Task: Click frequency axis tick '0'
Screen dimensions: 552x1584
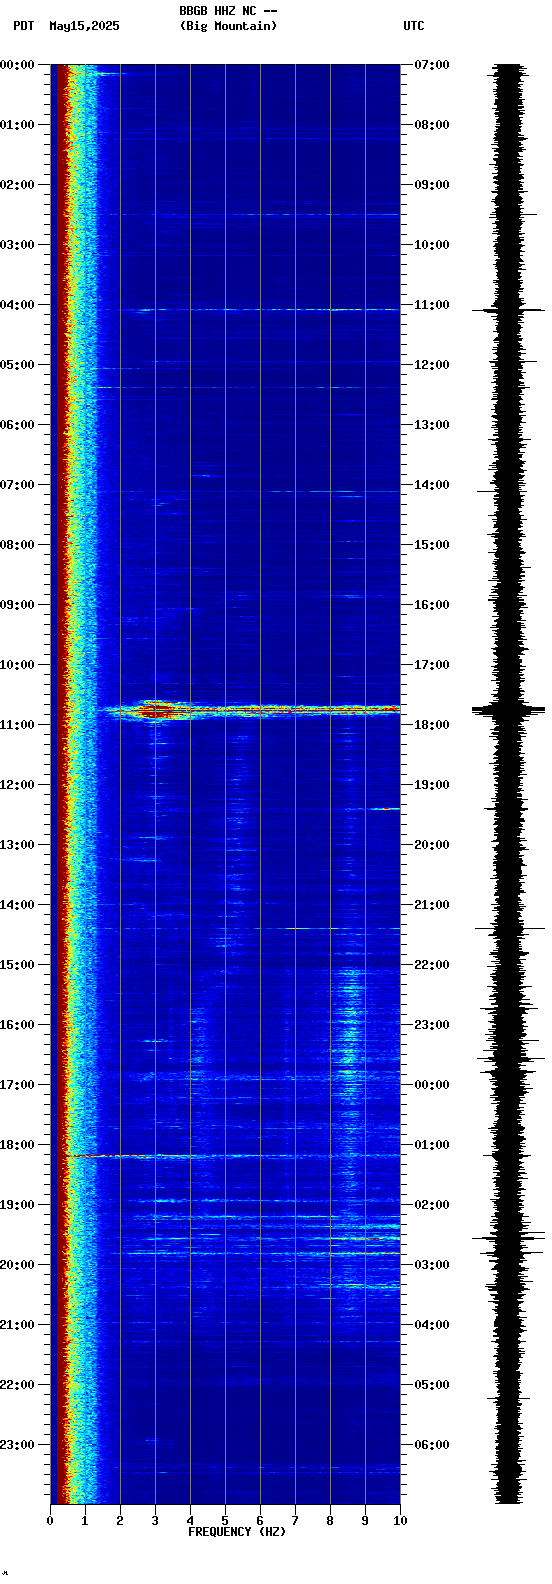Action: coord(50,1521)
